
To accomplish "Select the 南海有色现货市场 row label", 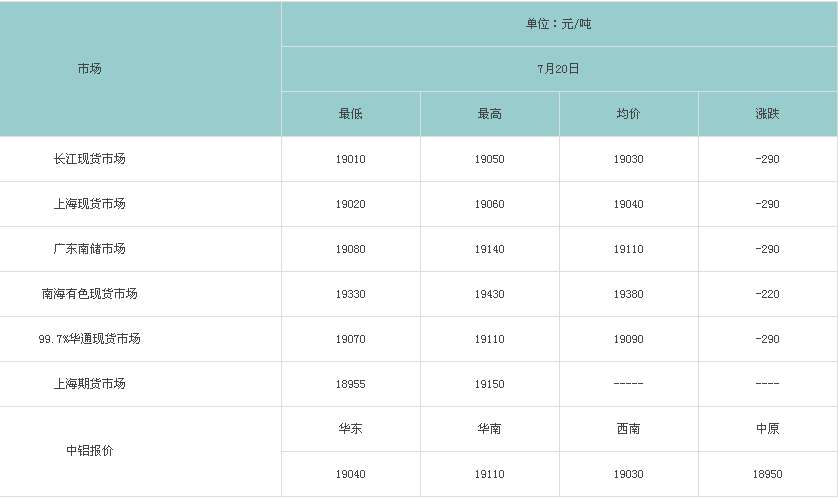I will point(89,293).
